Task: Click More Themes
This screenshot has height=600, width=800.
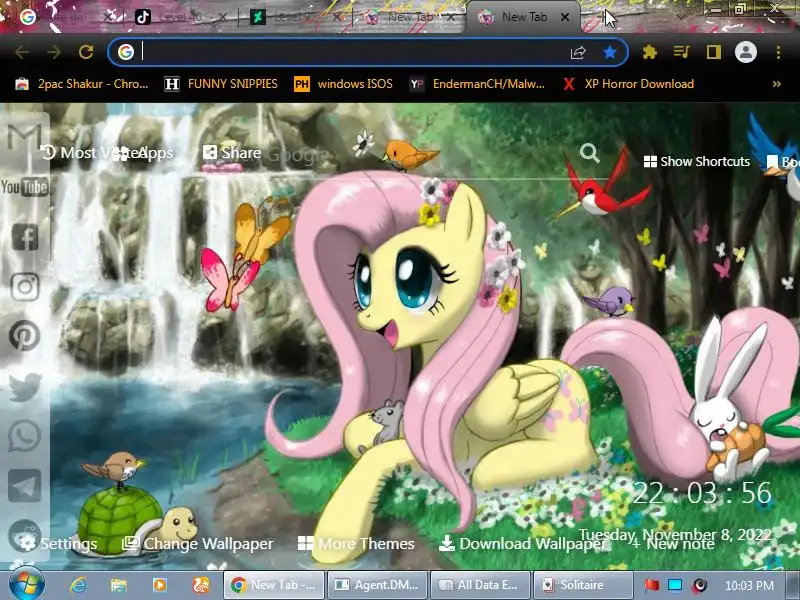Action: pos(356,543)
